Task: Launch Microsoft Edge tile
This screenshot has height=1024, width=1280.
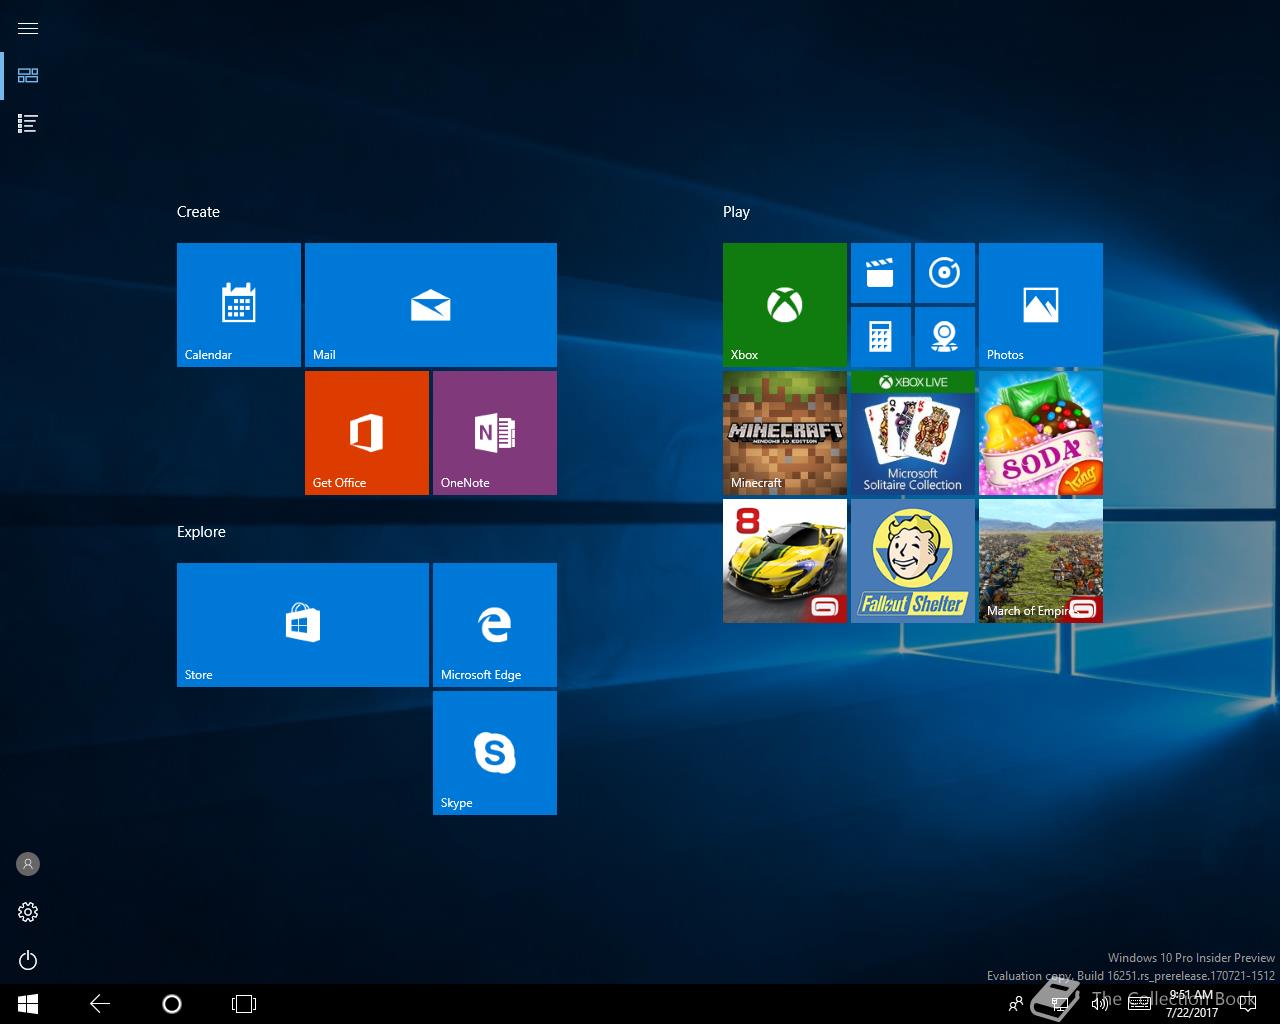Action: tap(495, 625)
